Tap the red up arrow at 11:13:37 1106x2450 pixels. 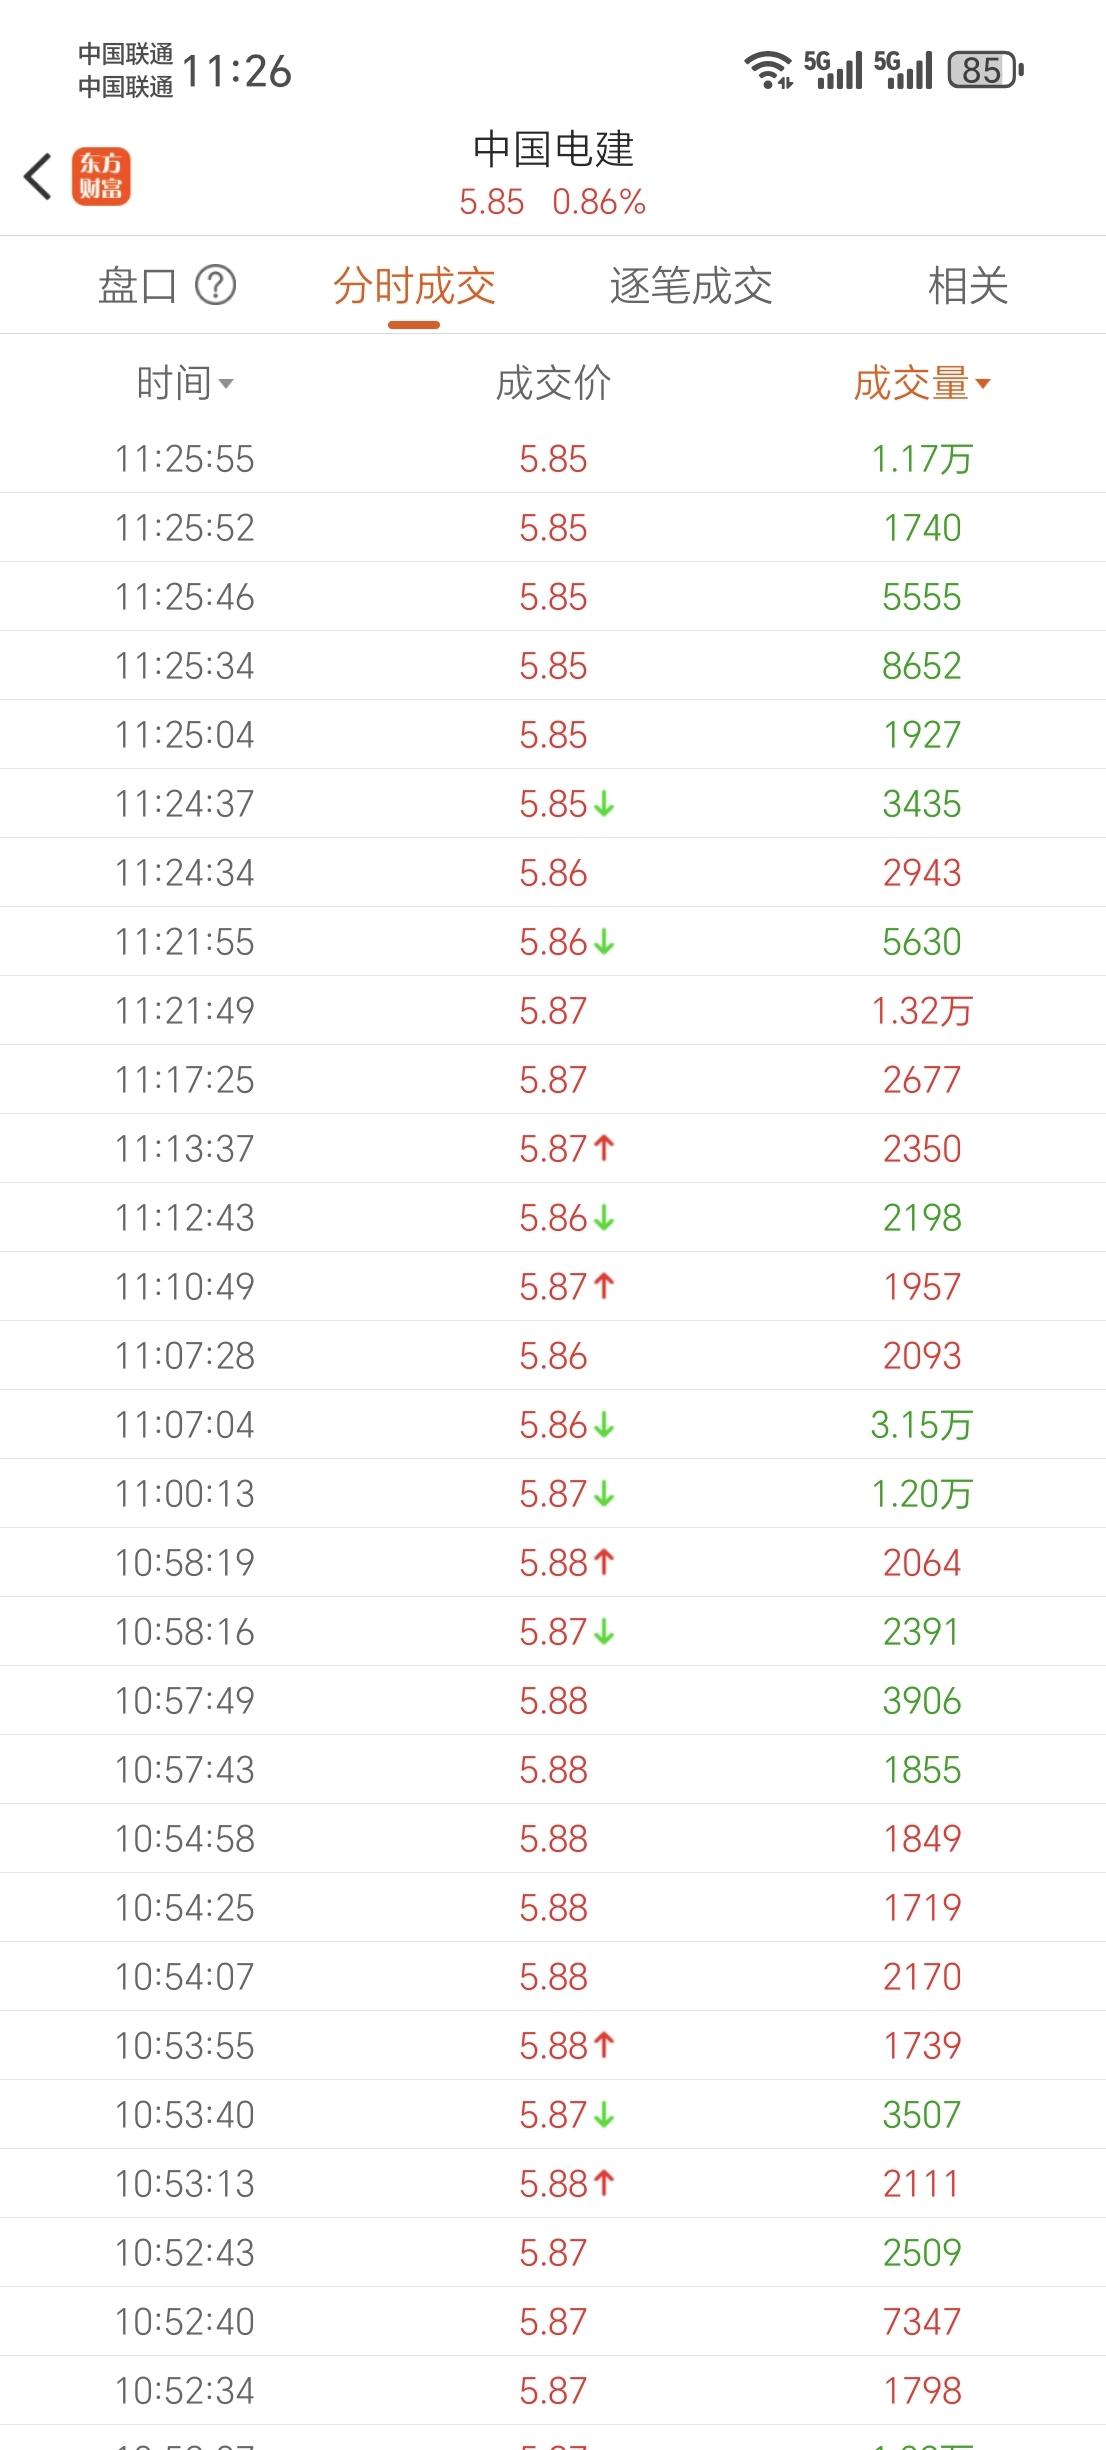tap(604, 1148)
